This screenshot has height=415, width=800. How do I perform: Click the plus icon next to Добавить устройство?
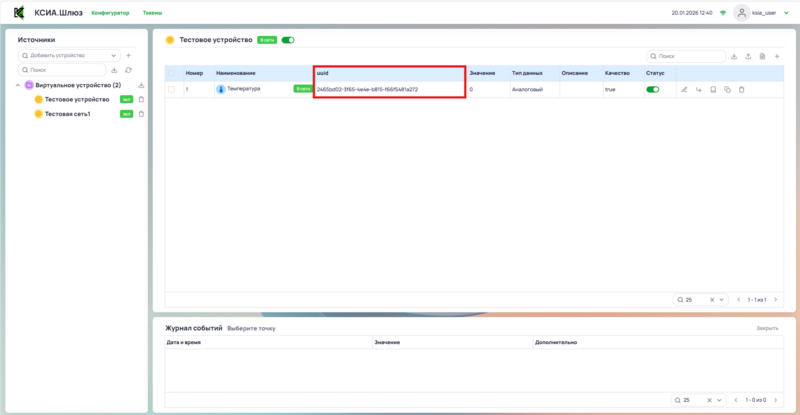(x=128, y=55)
